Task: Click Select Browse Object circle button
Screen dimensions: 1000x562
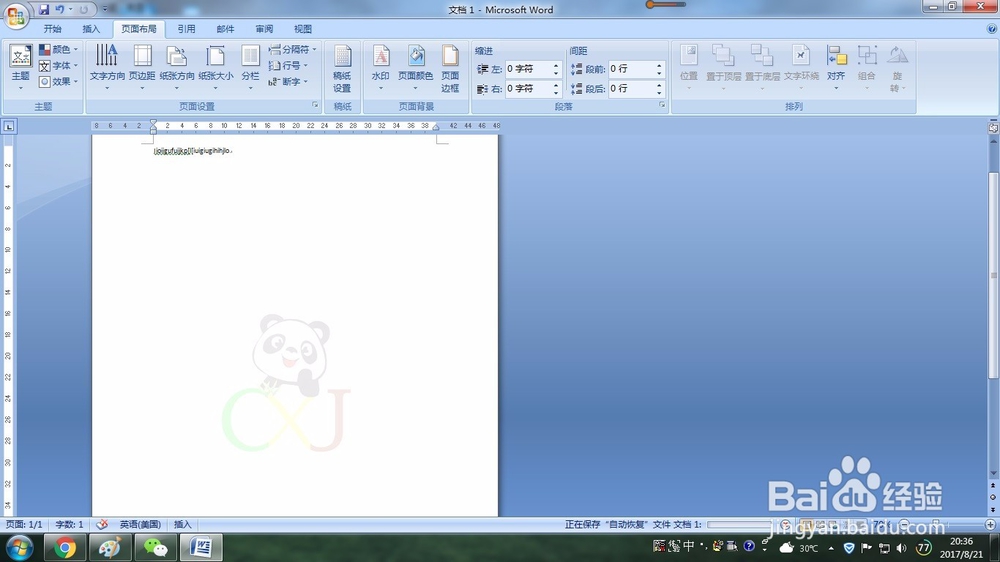Action: pos(993,498)
